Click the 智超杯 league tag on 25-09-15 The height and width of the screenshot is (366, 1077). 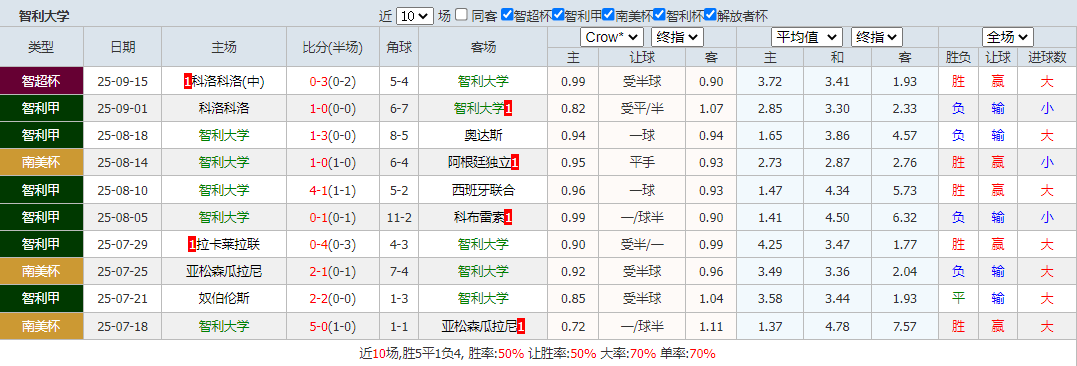point(41,81)
